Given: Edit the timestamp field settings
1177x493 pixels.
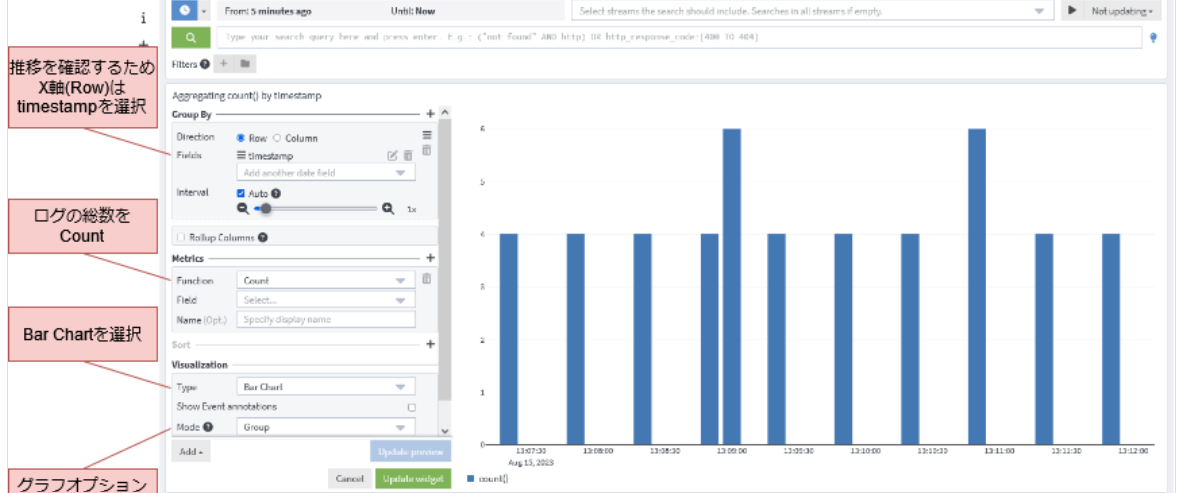Looking at the screenshot, I should [x=392, y=156].
